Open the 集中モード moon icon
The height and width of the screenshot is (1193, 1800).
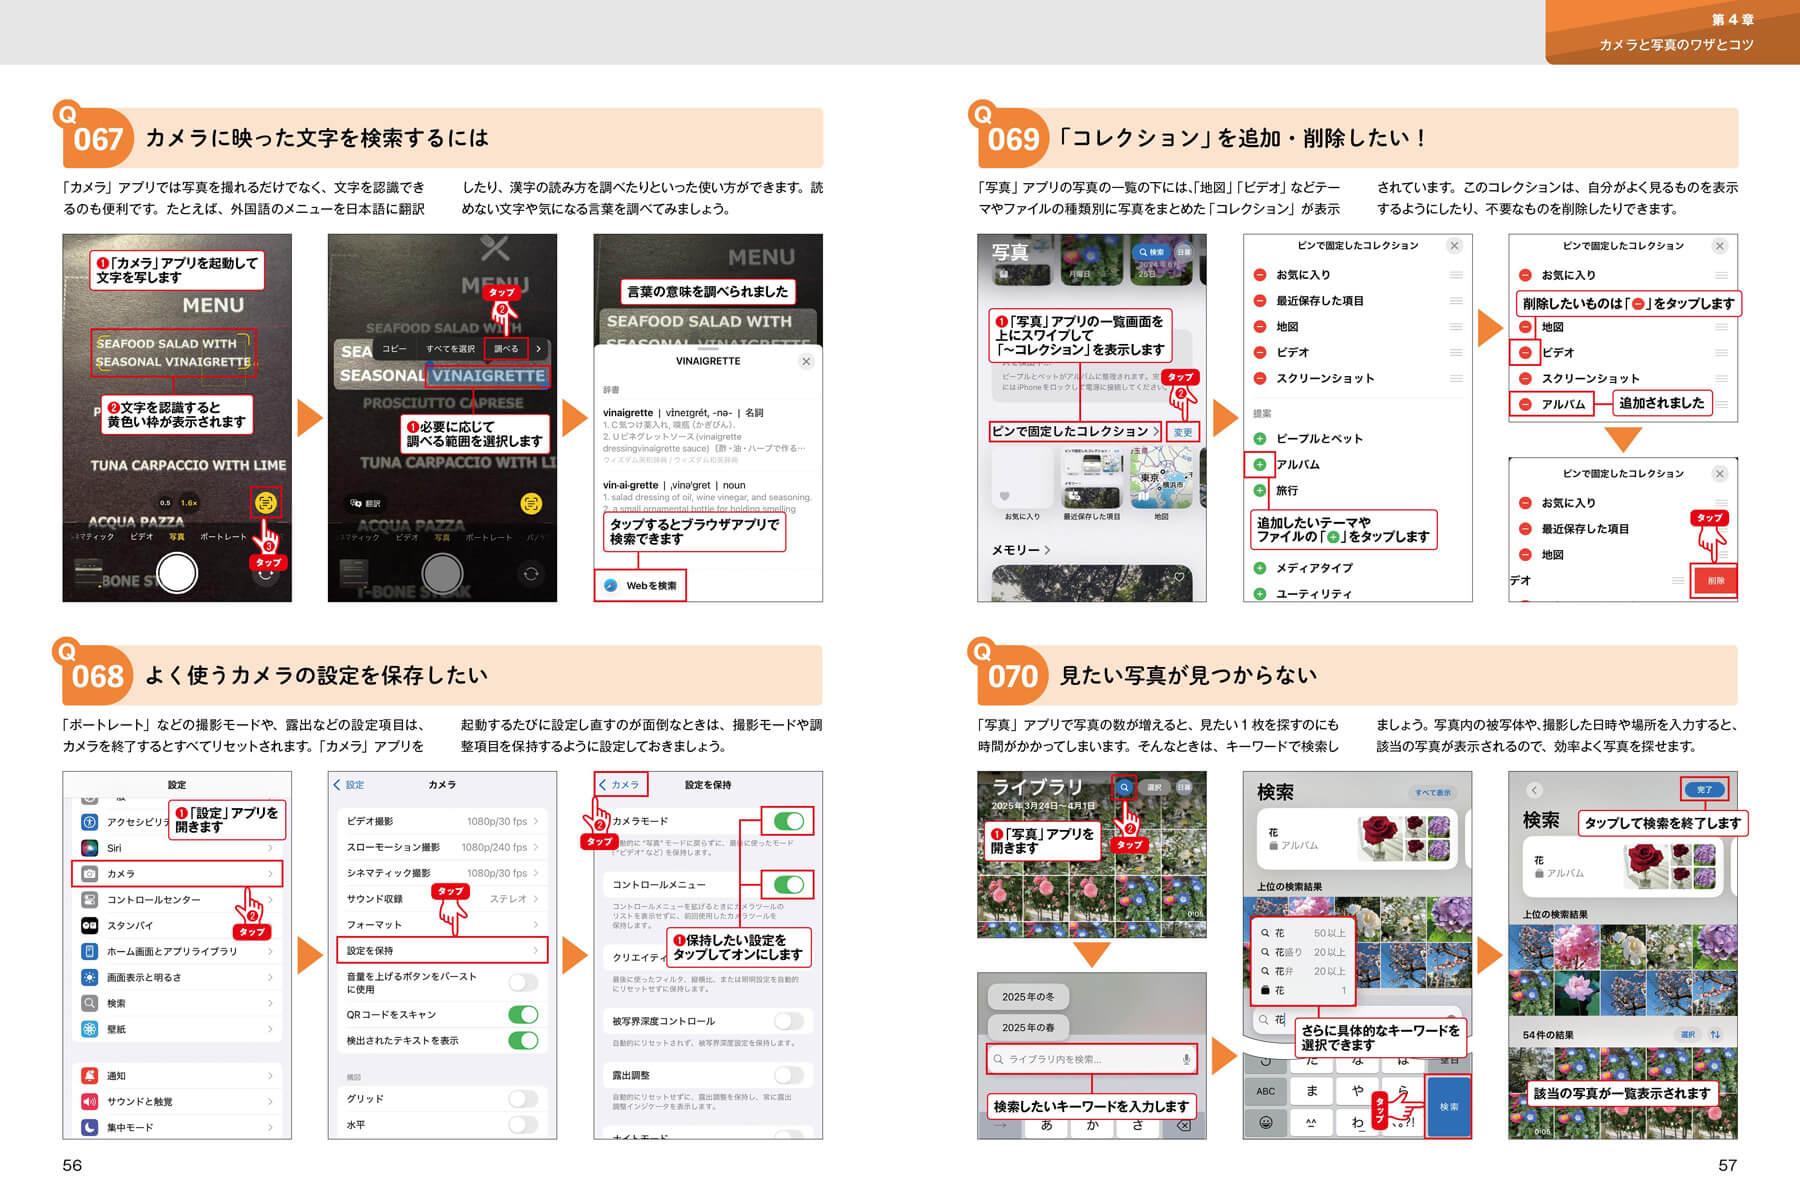pos(90,1127)
